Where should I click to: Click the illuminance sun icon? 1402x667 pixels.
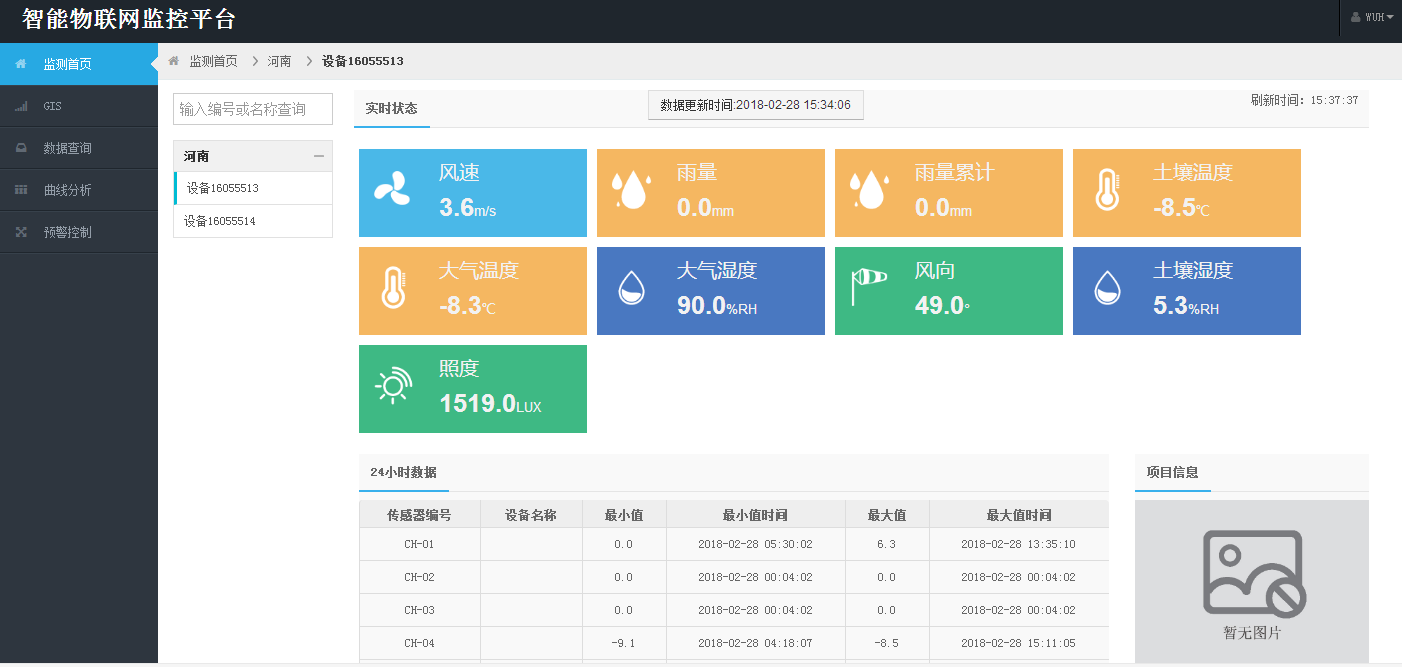(x=393, y=386)
